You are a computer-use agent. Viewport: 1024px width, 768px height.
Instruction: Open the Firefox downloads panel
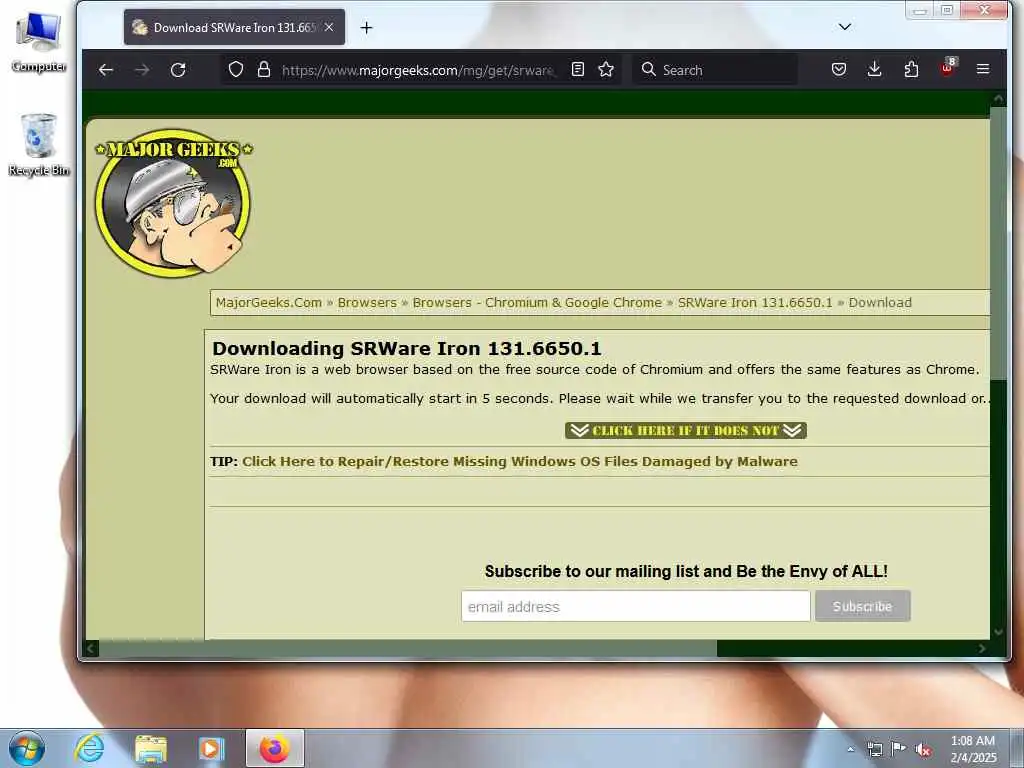[x=875, y=69]
